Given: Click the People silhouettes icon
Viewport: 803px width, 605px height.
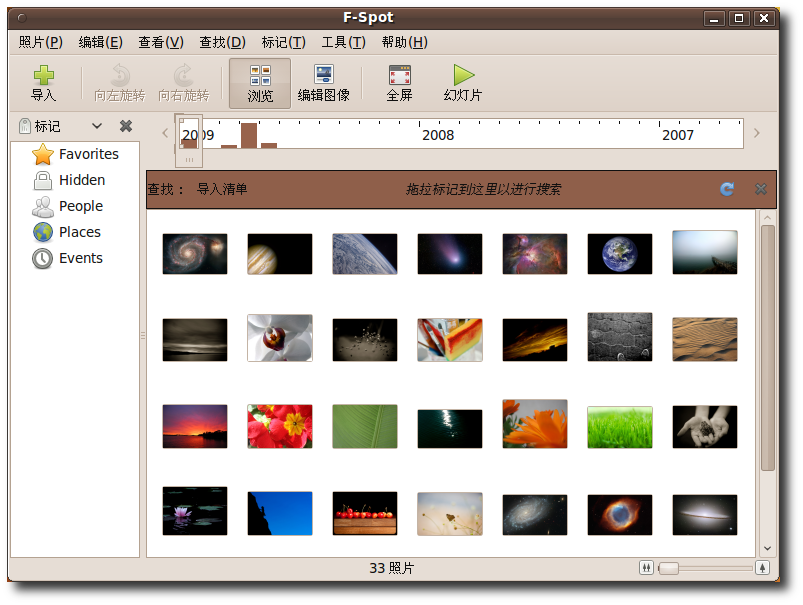Looking at the screenshot, I should pyautogui.click(x=43, y=206).
